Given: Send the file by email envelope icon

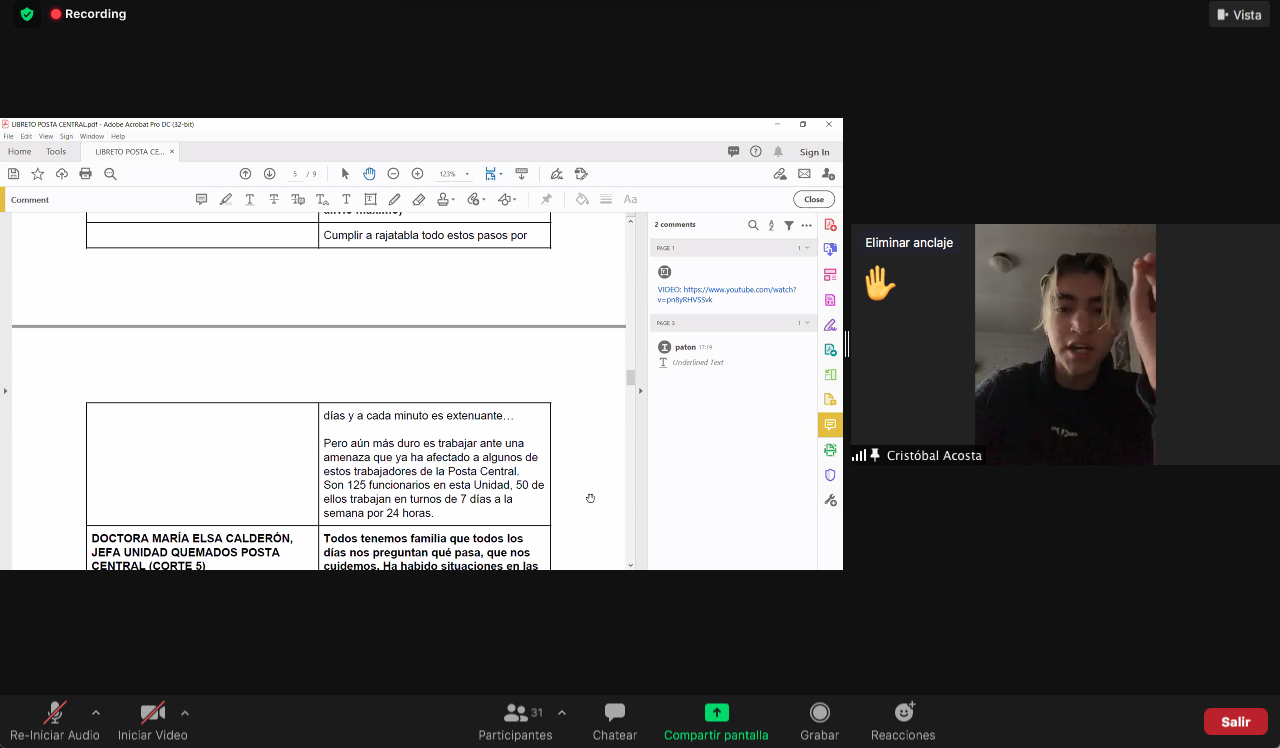Looking at the screenshot, I should [804, 174].
